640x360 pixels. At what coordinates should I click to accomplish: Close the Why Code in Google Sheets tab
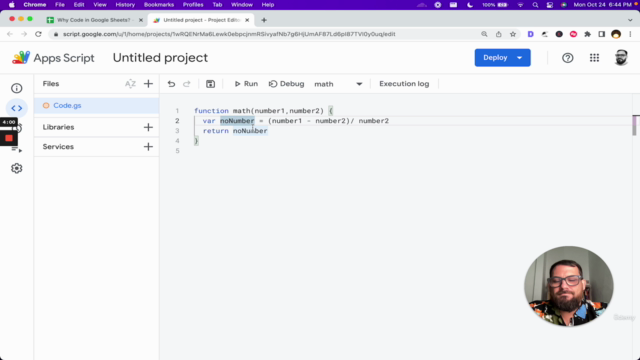pyautogui.click(x=141, y=20)
